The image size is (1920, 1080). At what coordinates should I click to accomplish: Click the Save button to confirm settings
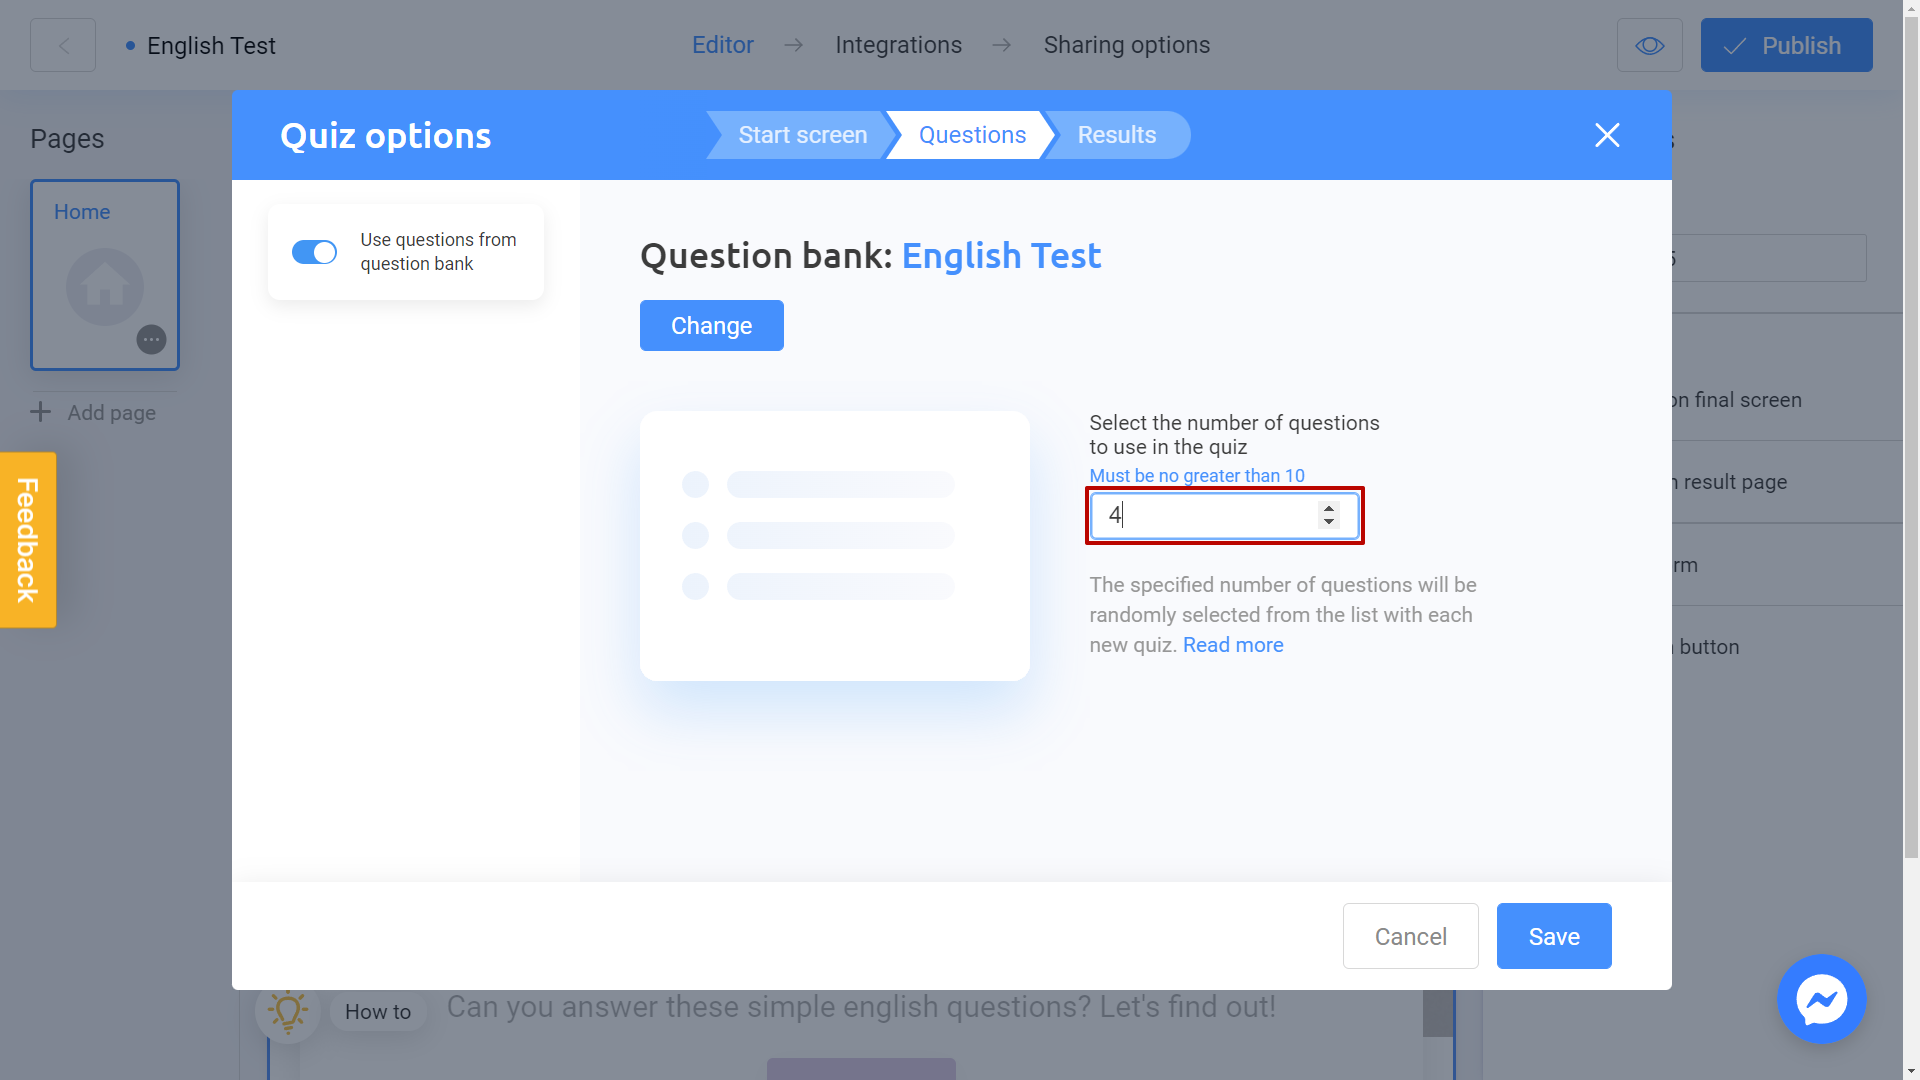1553,936
